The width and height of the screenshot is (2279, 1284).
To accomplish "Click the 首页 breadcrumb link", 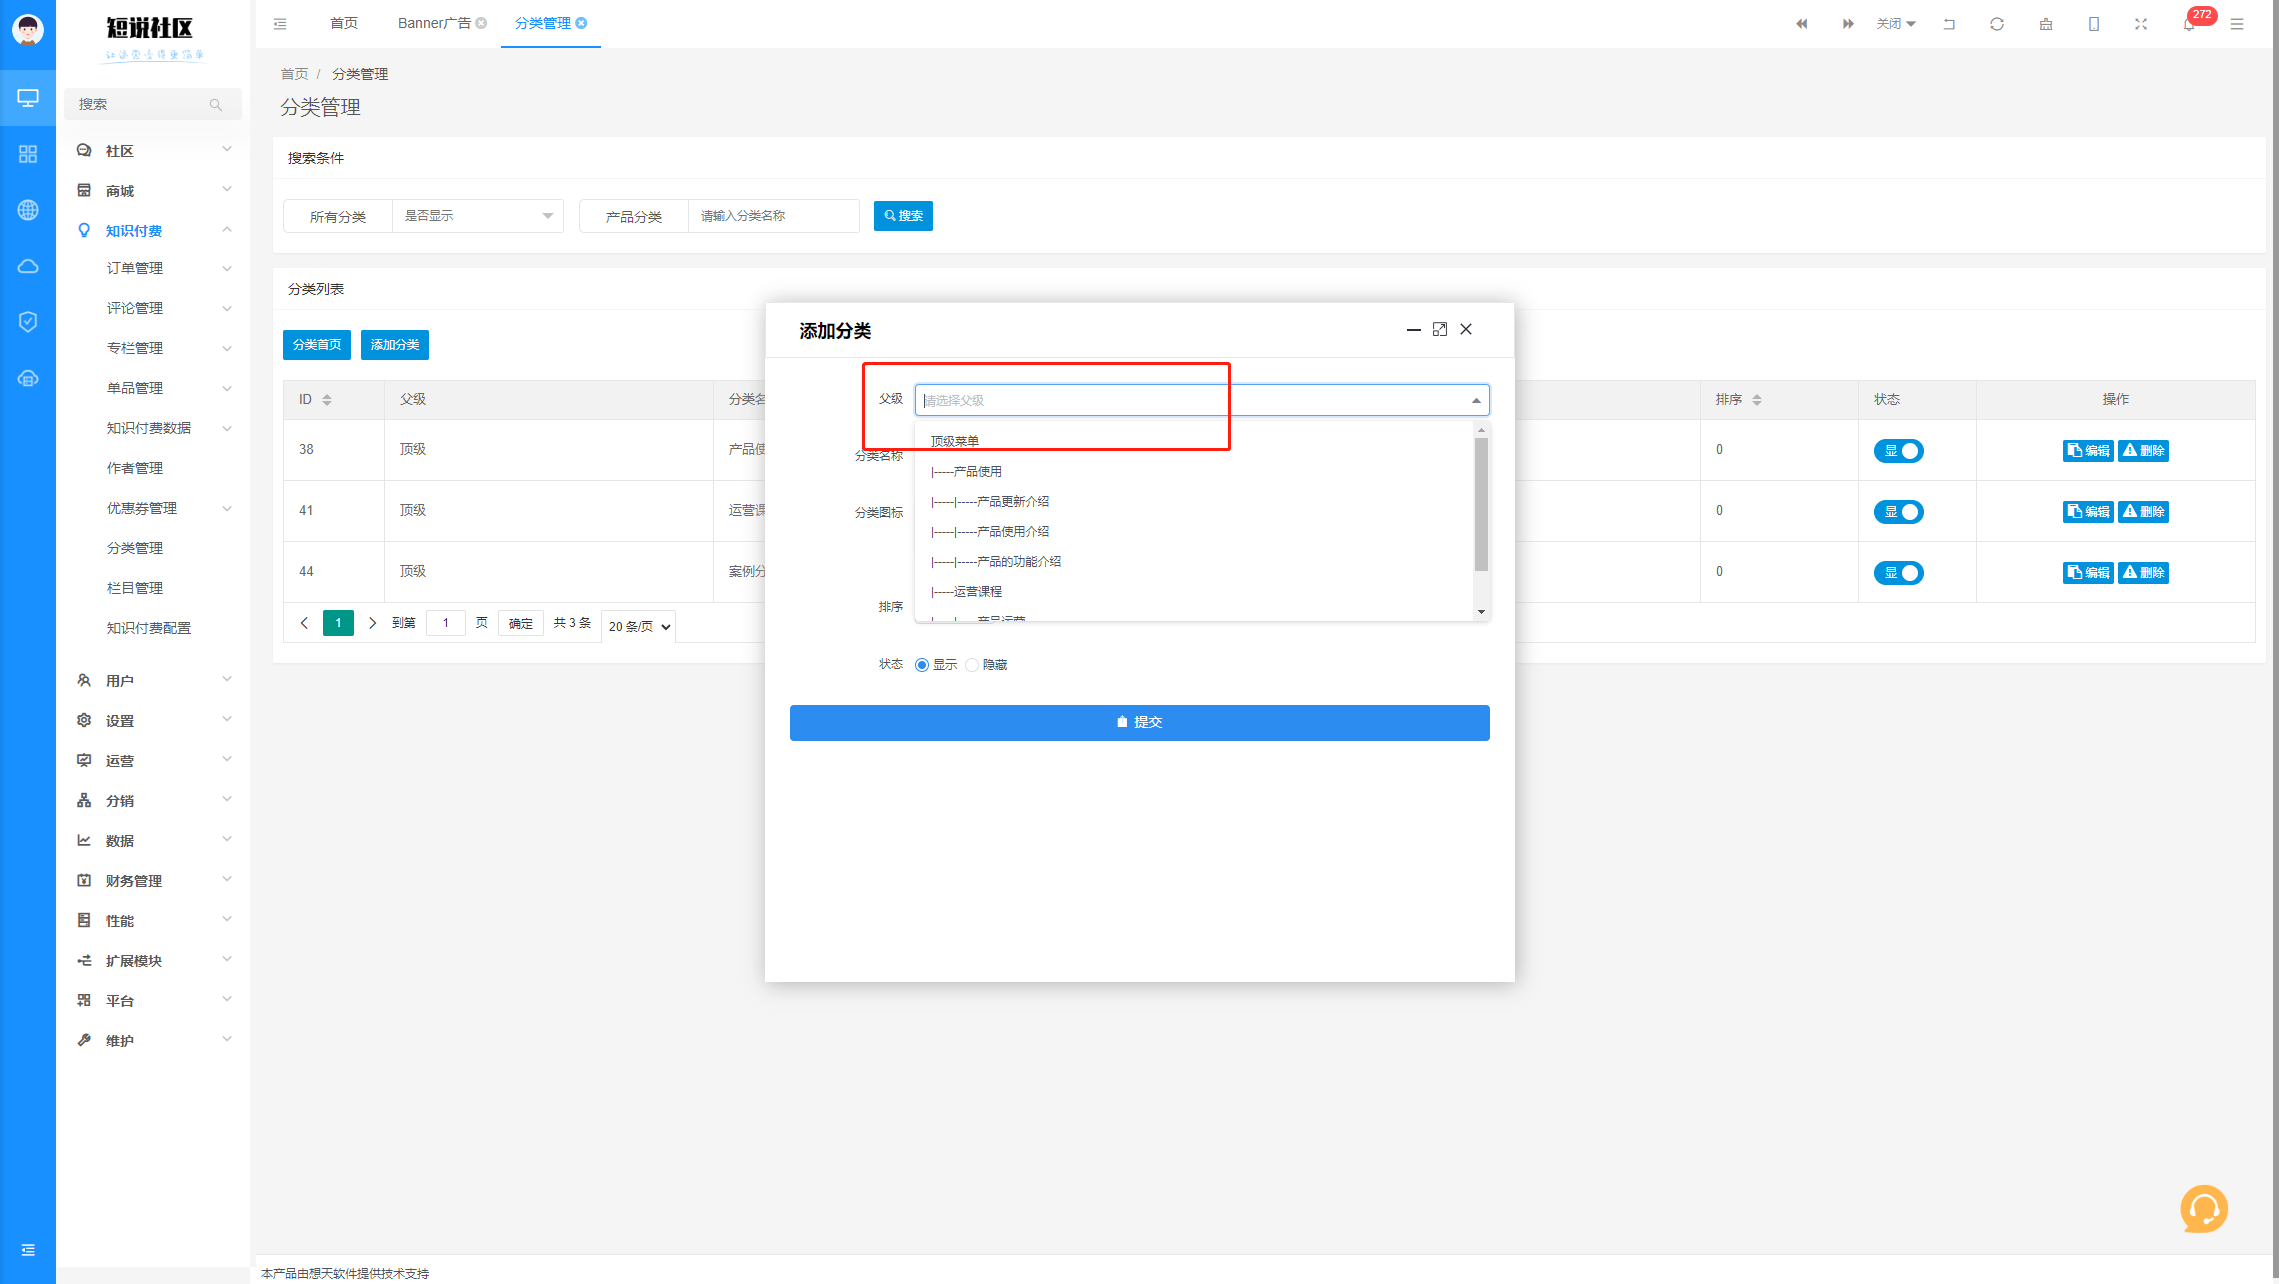I will click(x=294, y=74).
